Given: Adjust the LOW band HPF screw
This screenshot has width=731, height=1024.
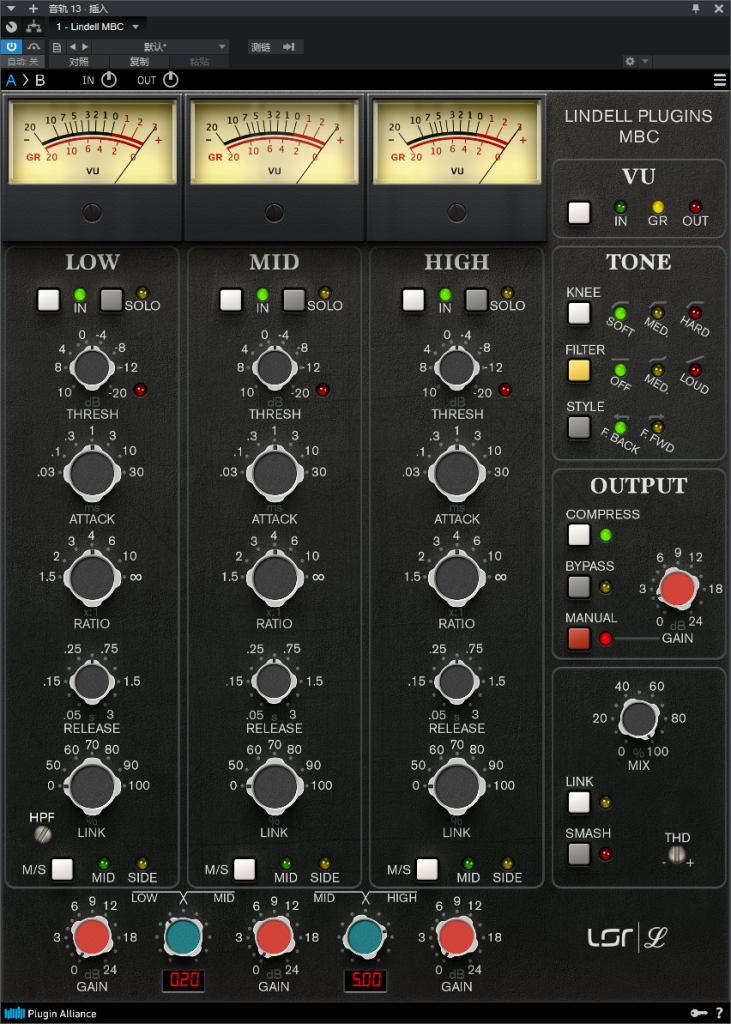Looking at the screenshot, I should tap(42, 833).
